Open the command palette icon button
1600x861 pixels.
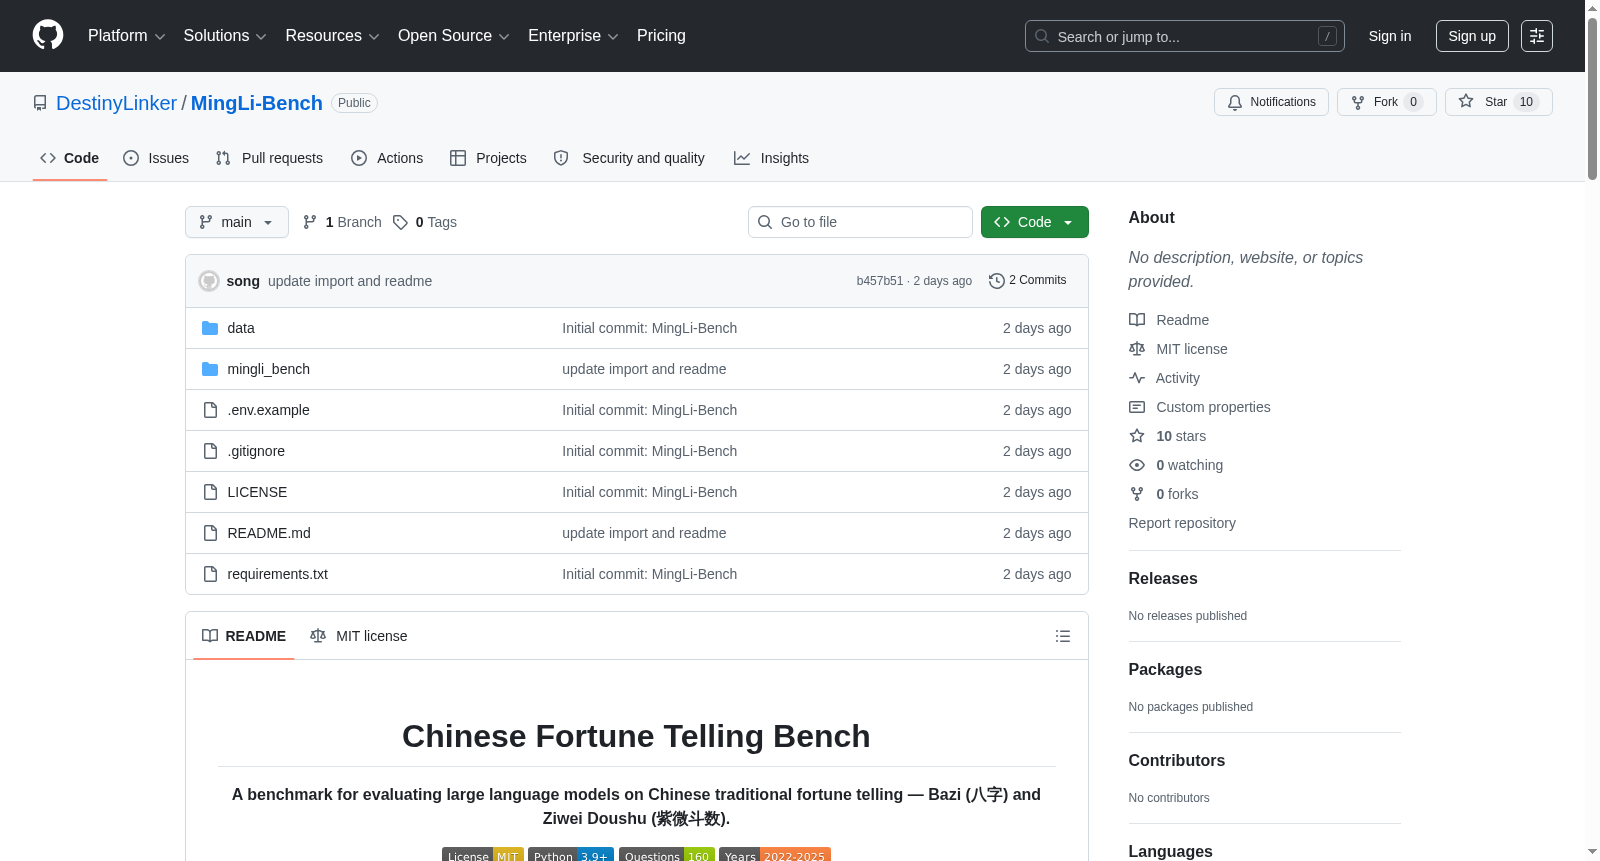1537,36
